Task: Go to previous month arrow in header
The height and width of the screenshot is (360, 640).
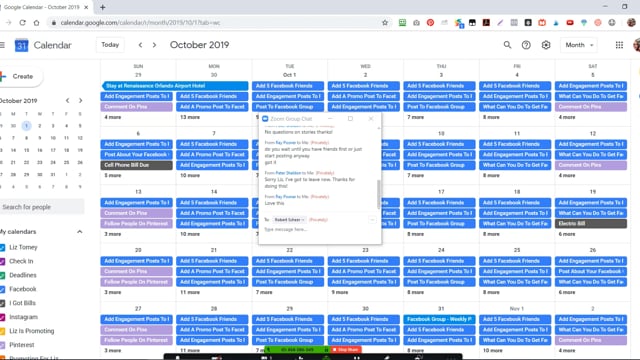Action: [140, 45]
